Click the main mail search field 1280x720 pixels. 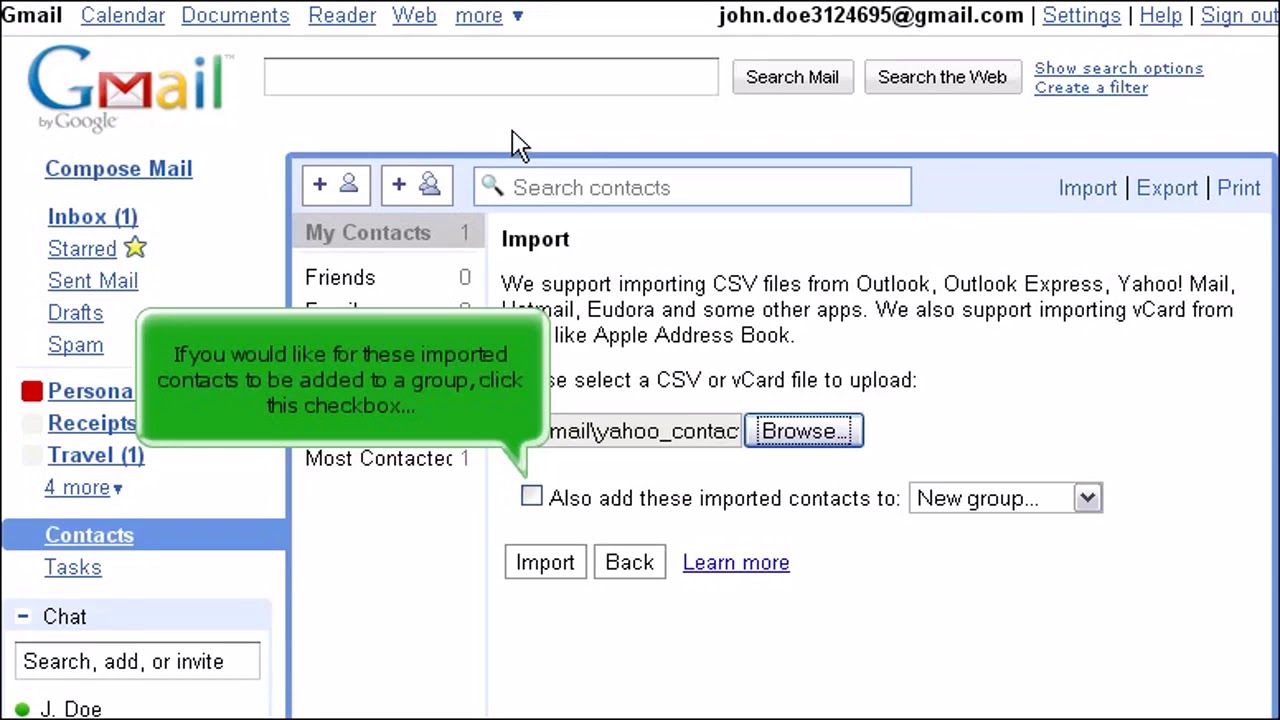pyautogui.click(x=491, y=77)
